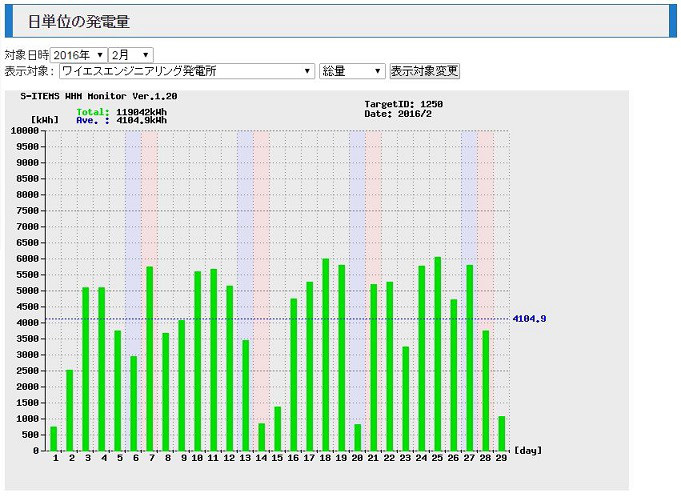
Task: Click the 6000 y-axis label
Action: tap(28, 259)
